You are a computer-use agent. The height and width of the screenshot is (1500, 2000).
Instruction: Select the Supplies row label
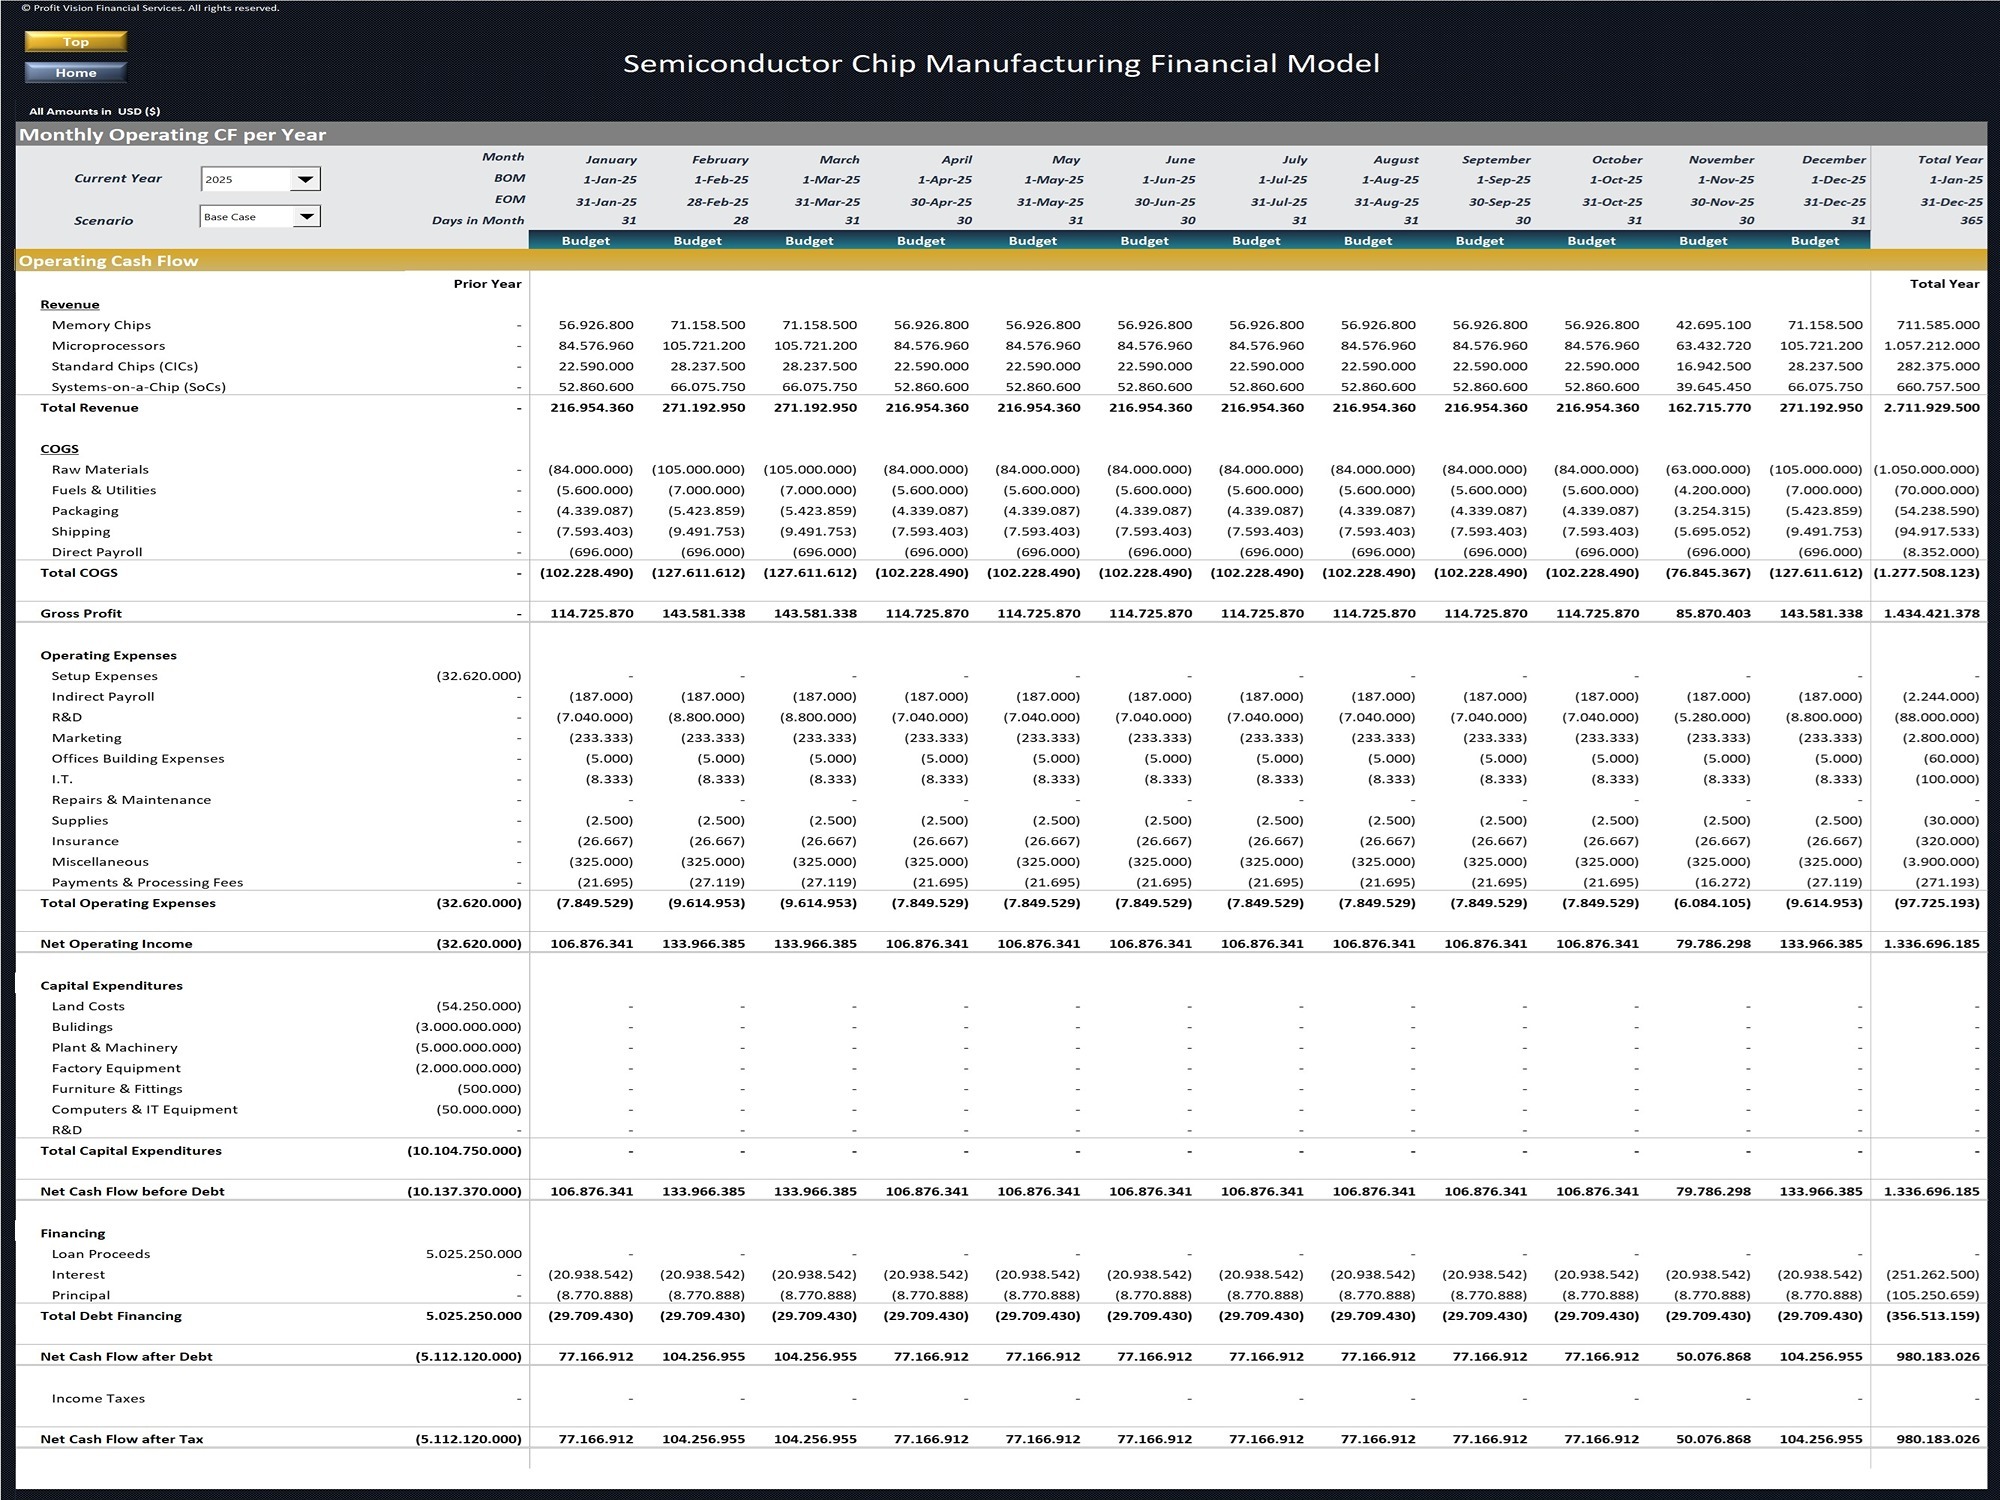80,821
